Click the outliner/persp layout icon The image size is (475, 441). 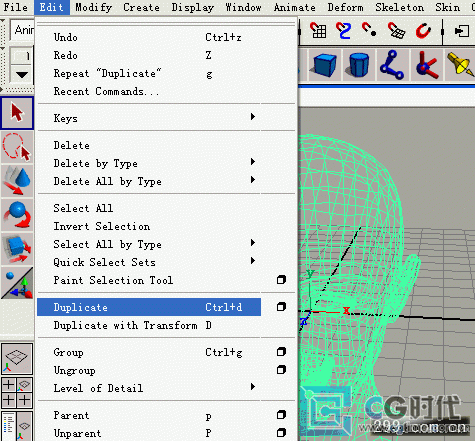[x=17, y=427]
